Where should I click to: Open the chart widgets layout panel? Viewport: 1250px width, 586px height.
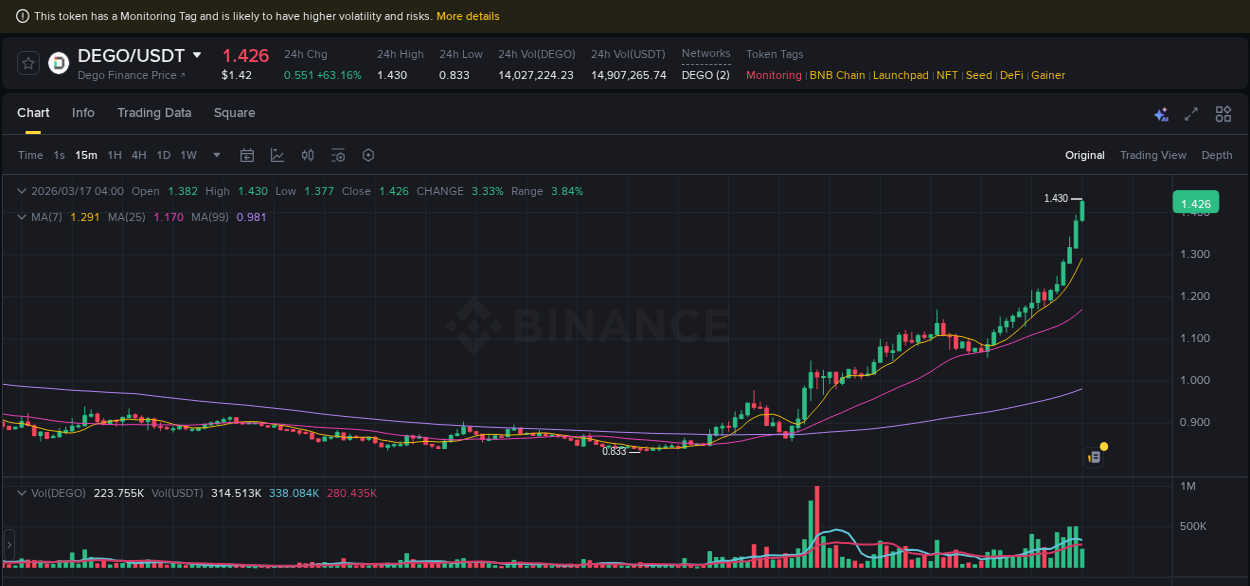1222,114
